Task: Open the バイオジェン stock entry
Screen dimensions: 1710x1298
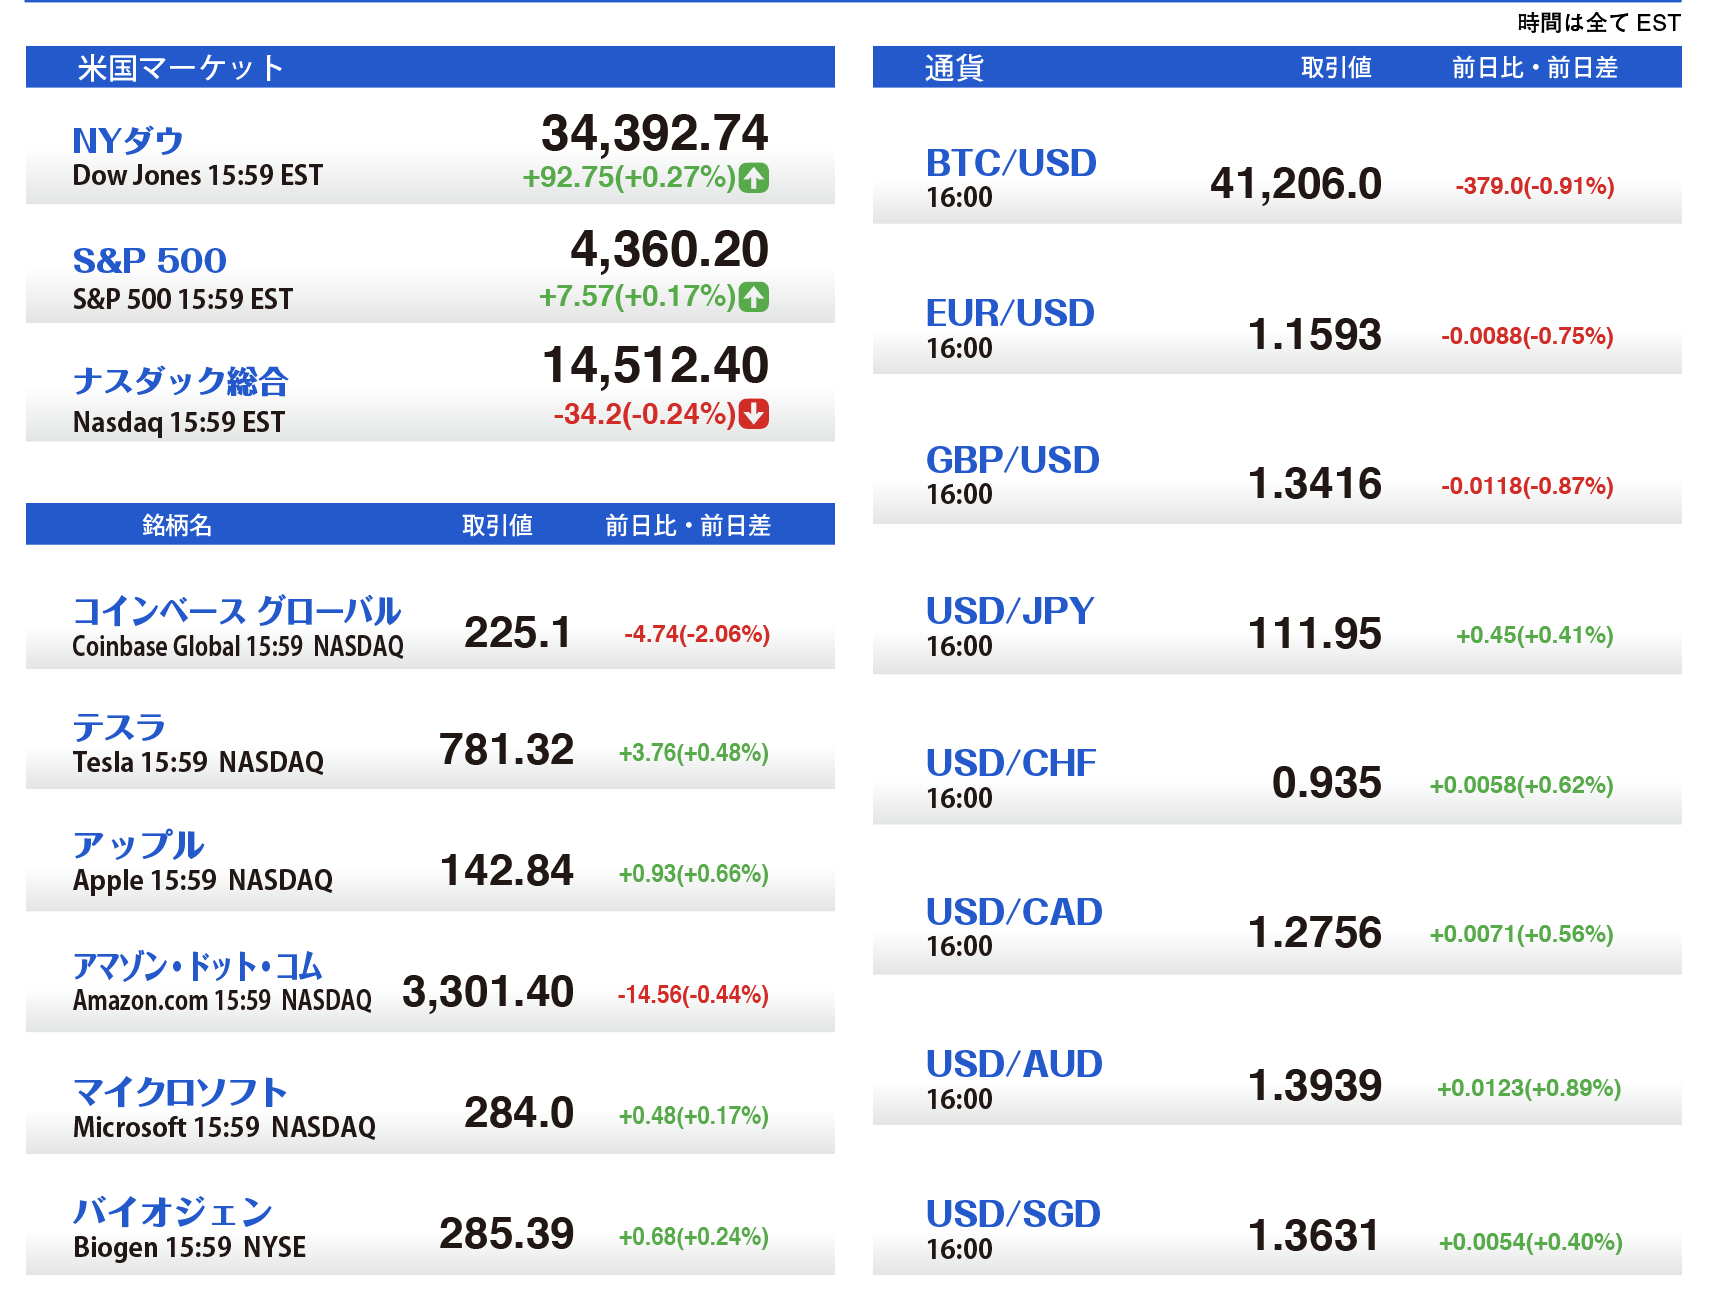Action: point(173,1212)
